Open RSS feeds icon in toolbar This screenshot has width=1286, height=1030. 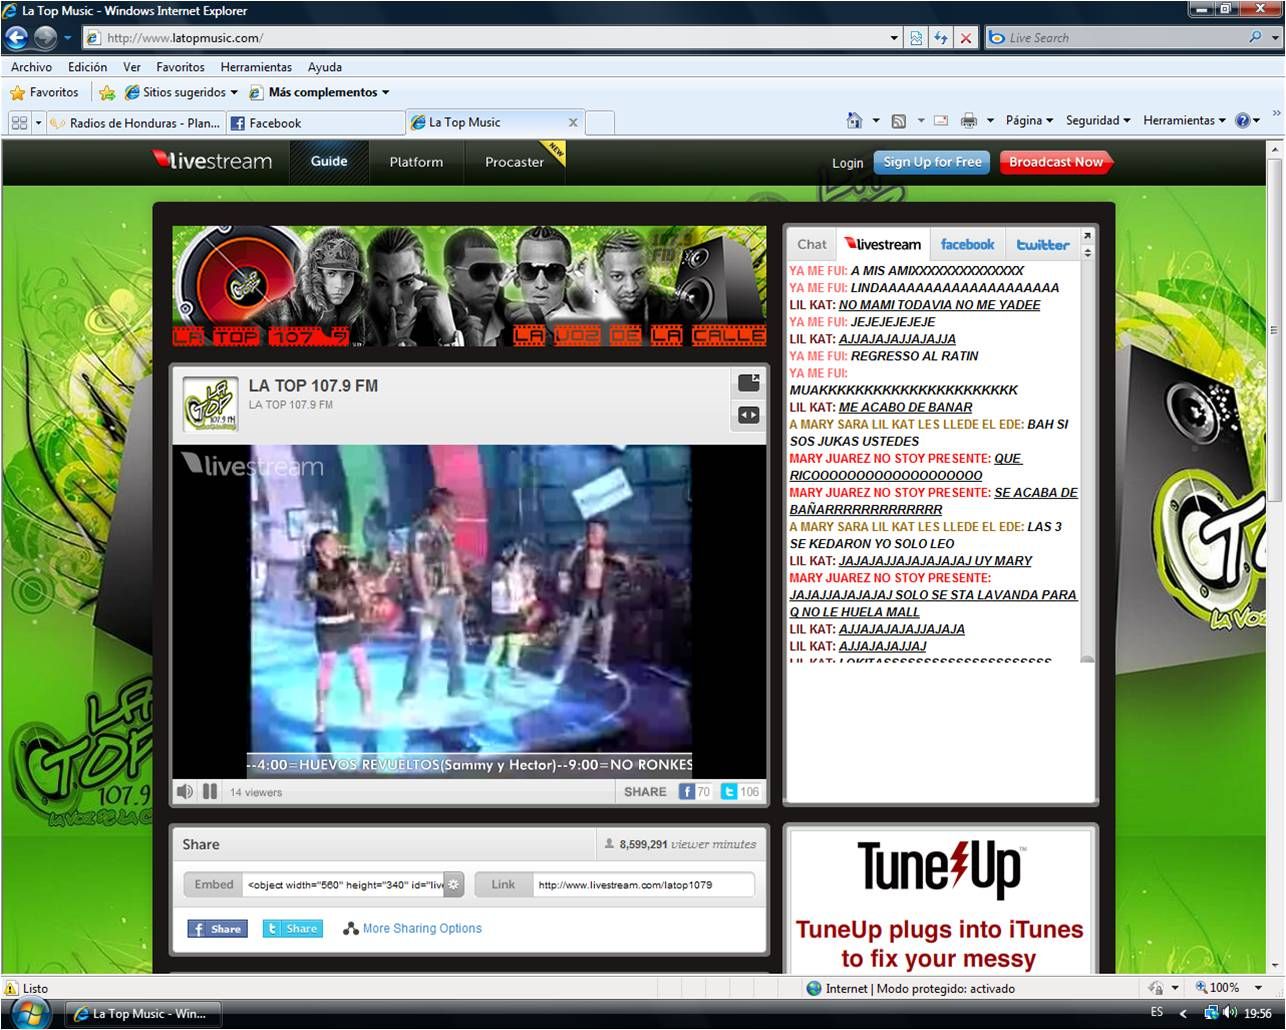(x=898, y=121)
